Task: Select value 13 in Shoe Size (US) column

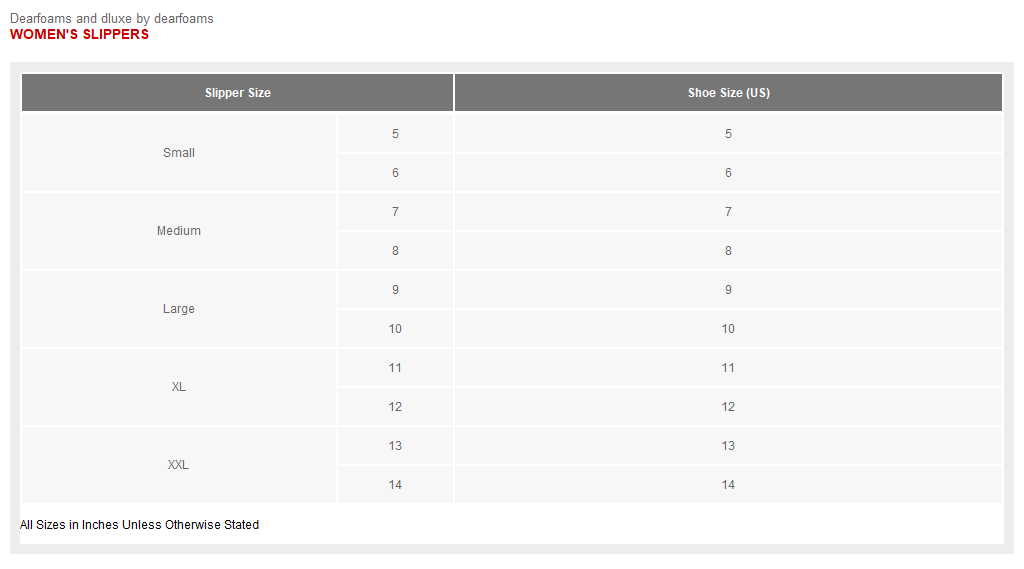Action: (x=728, y=446)
